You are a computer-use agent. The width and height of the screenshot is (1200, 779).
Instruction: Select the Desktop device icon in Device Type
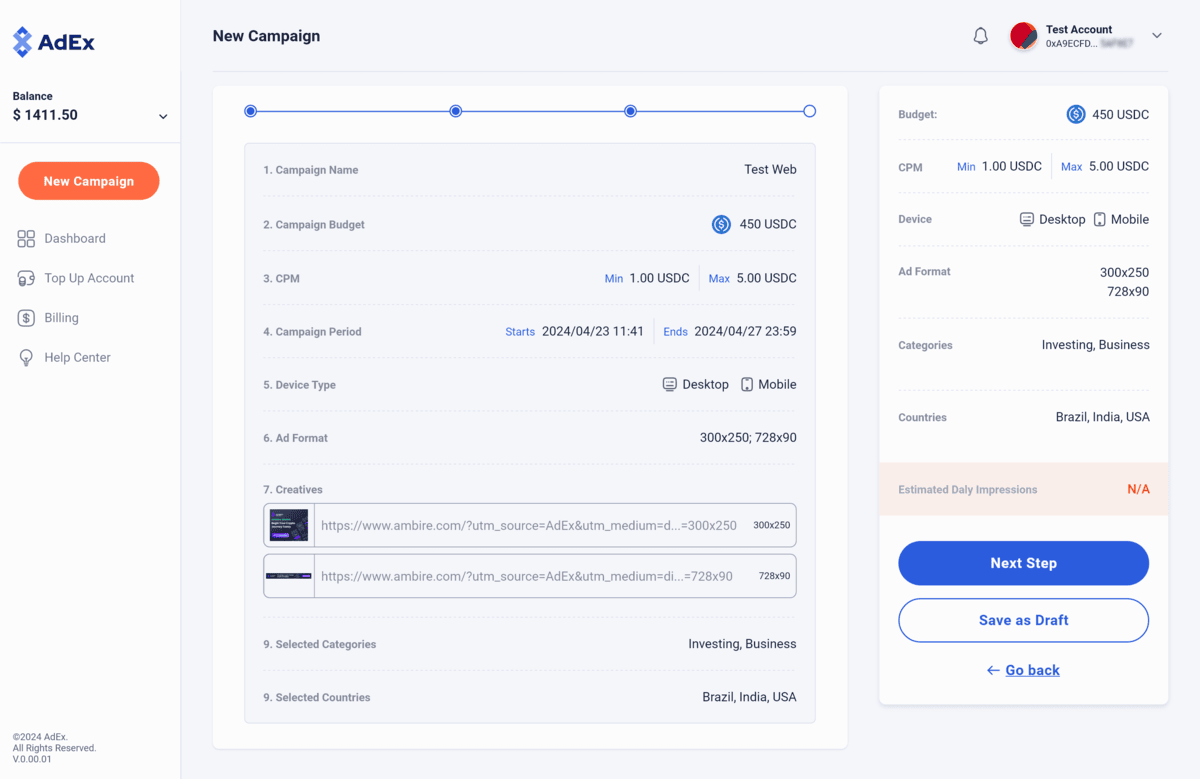[x=668, y=384]
